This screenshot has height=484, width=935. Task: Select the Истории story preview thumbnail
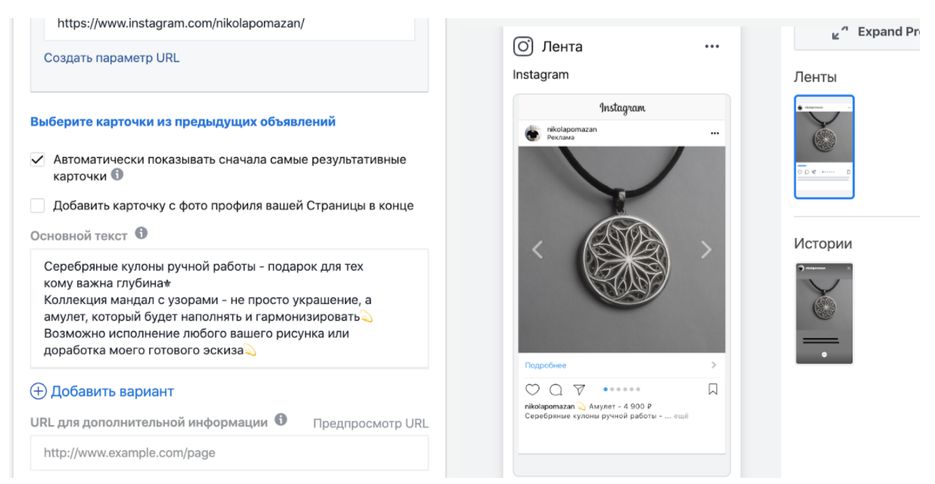click(824, 314)
